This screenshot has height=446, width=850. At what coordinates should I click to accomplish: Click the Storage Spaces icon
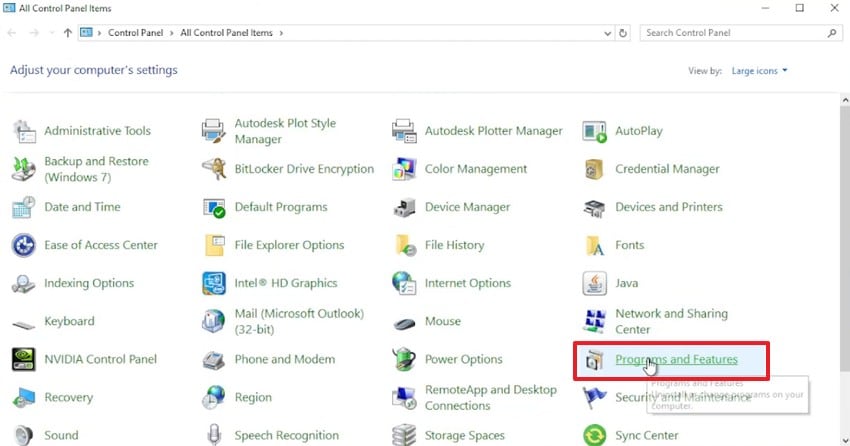pyautogui.click(x=404, y=435)
